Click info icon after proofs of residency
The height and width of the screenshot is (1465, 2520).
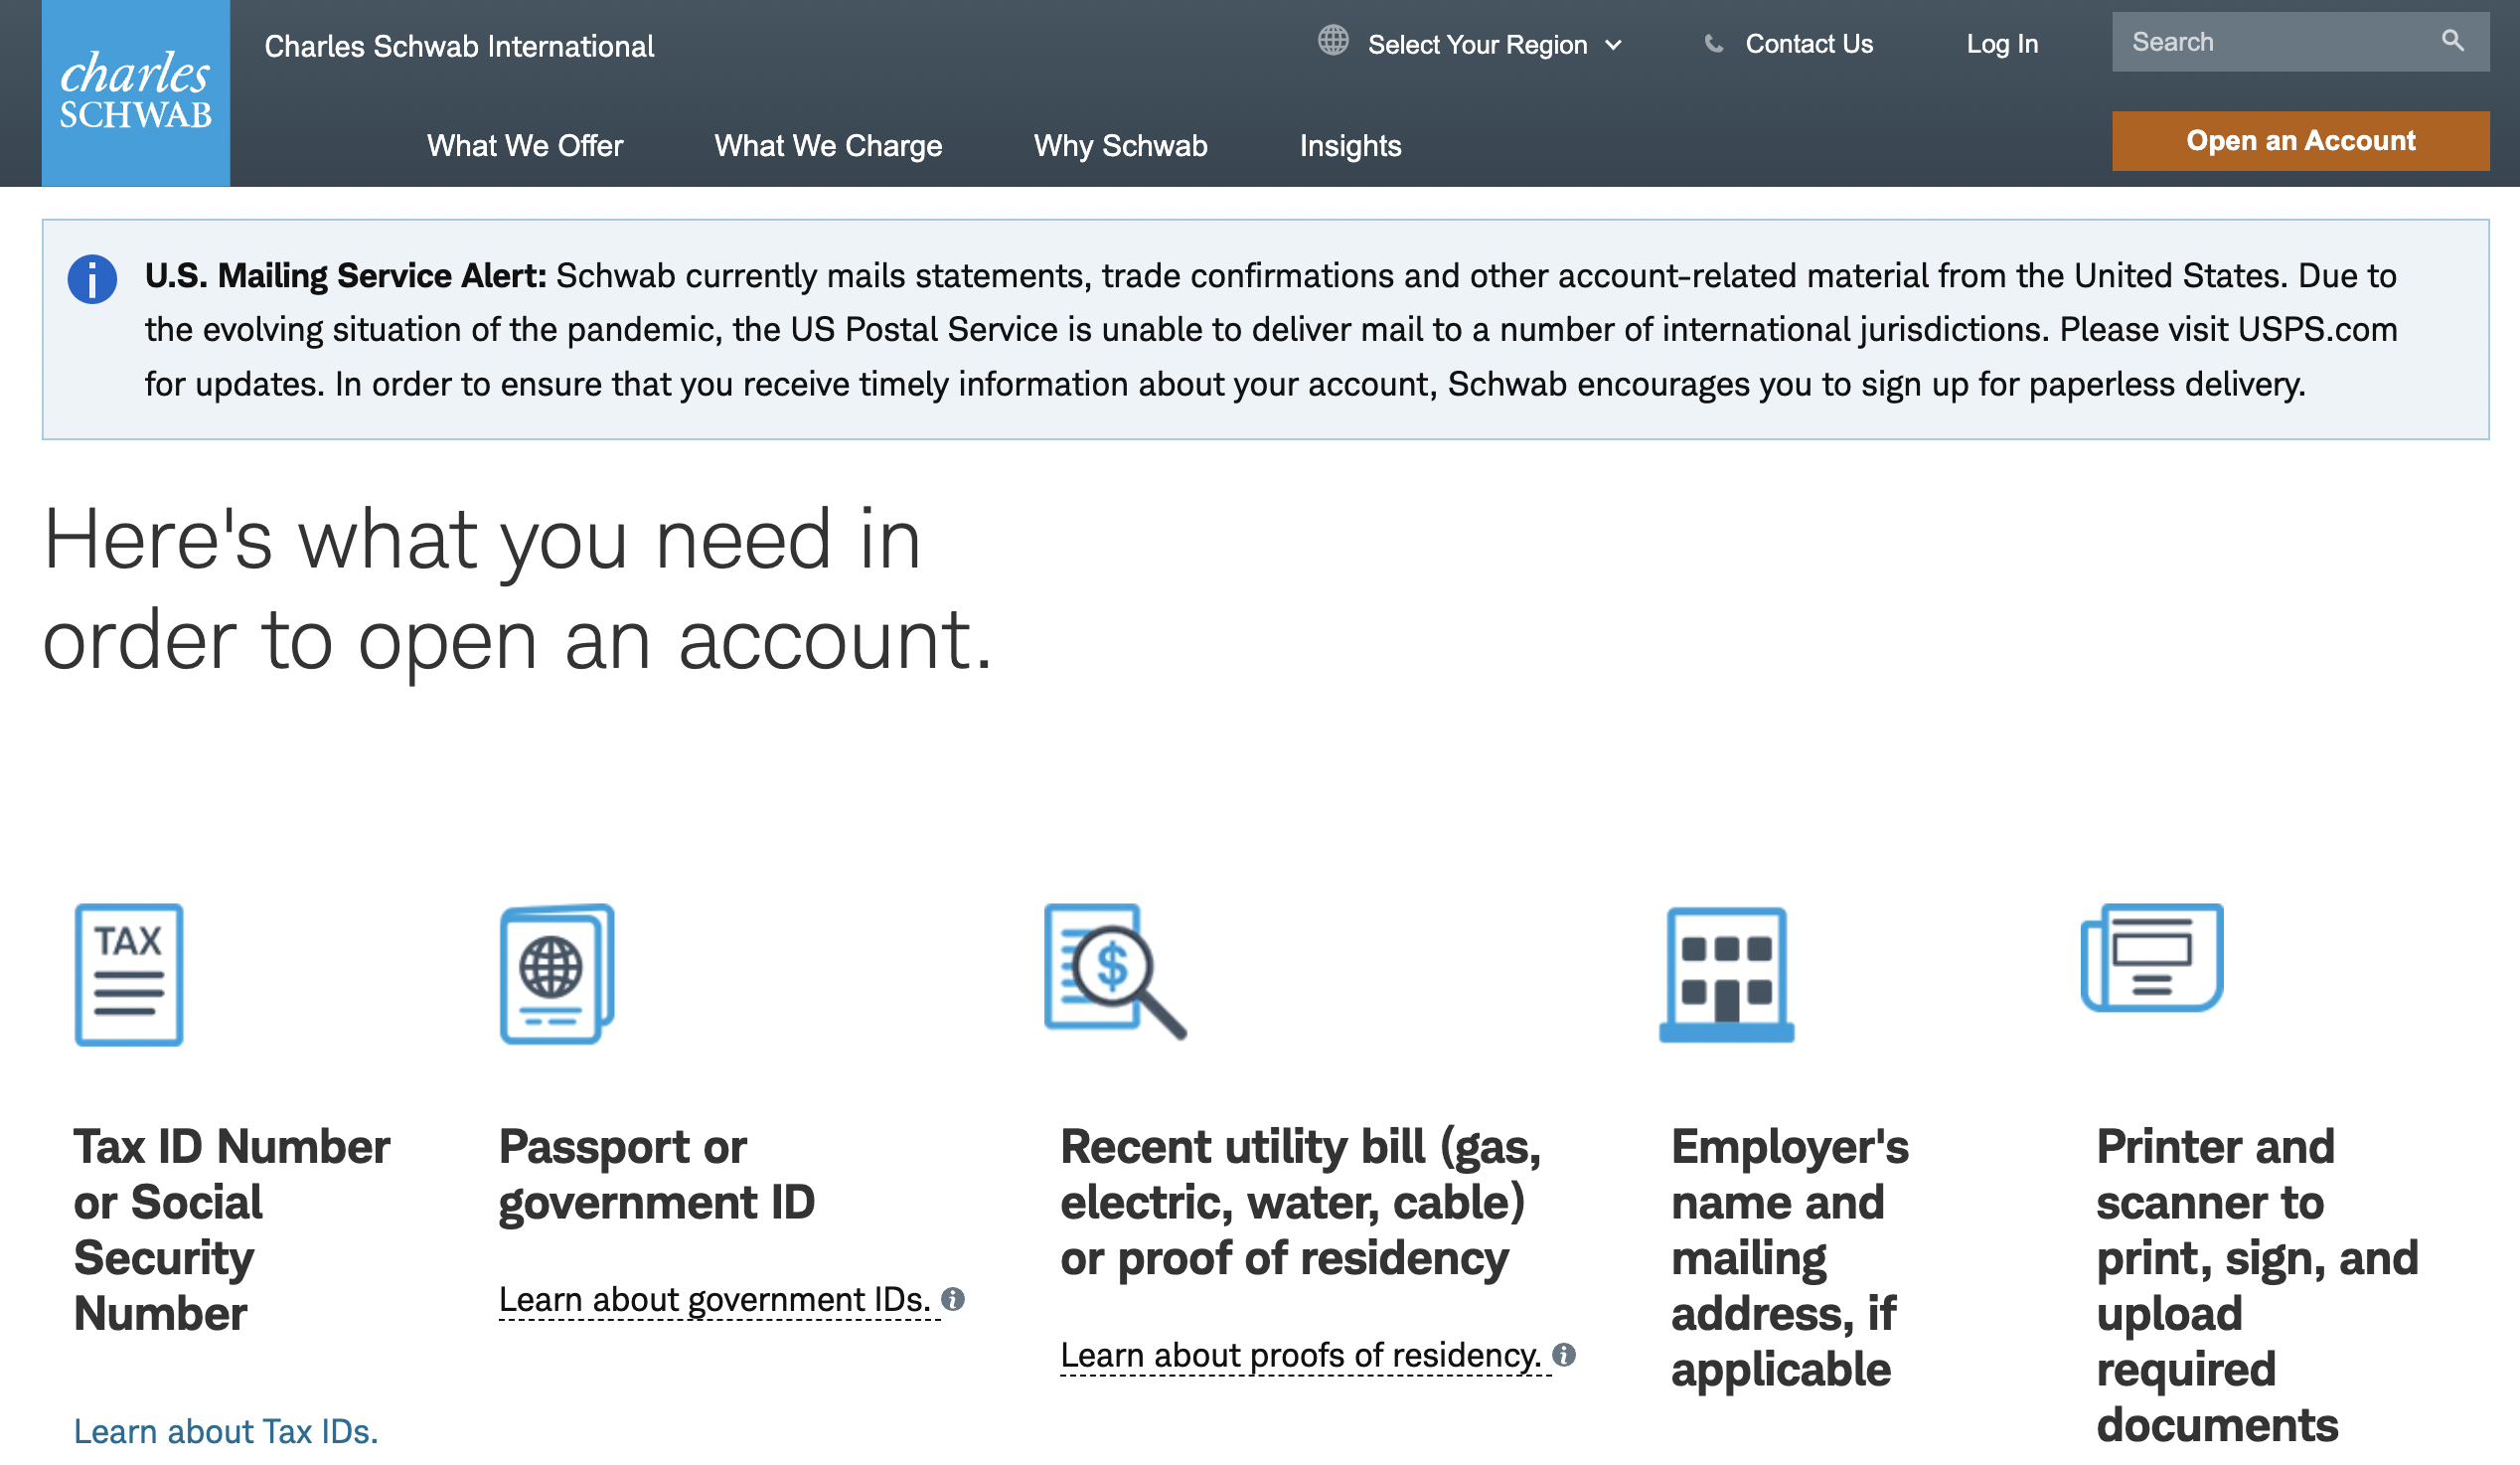click(1564, 1355)
